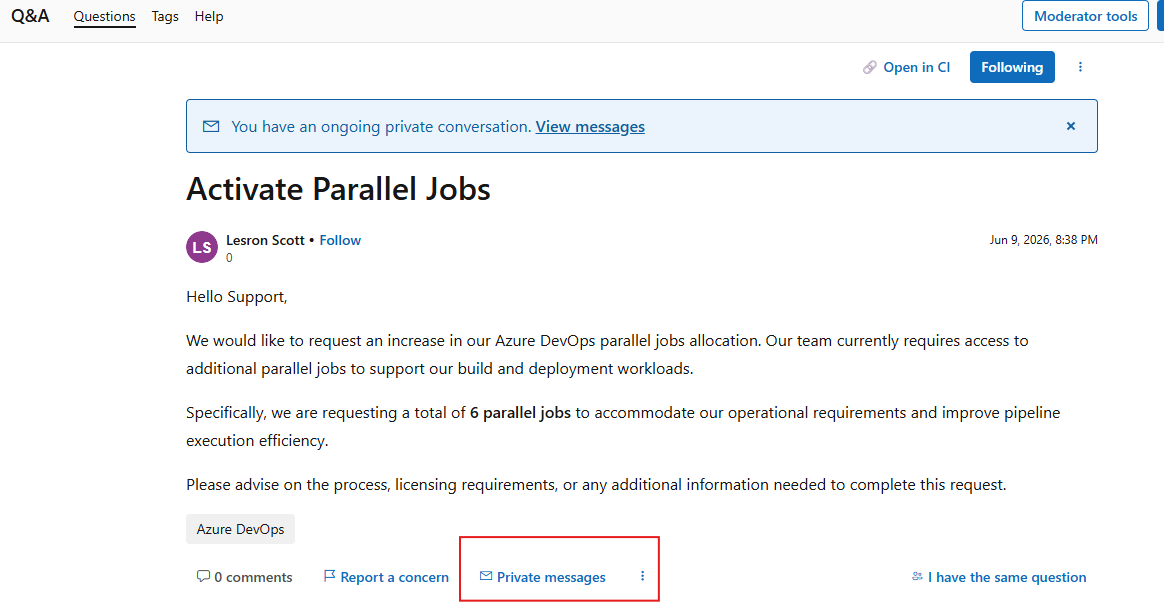Follow the user Lesron Scott
The width and height of the screenshot is (1164, 615).
pos(340,240)
